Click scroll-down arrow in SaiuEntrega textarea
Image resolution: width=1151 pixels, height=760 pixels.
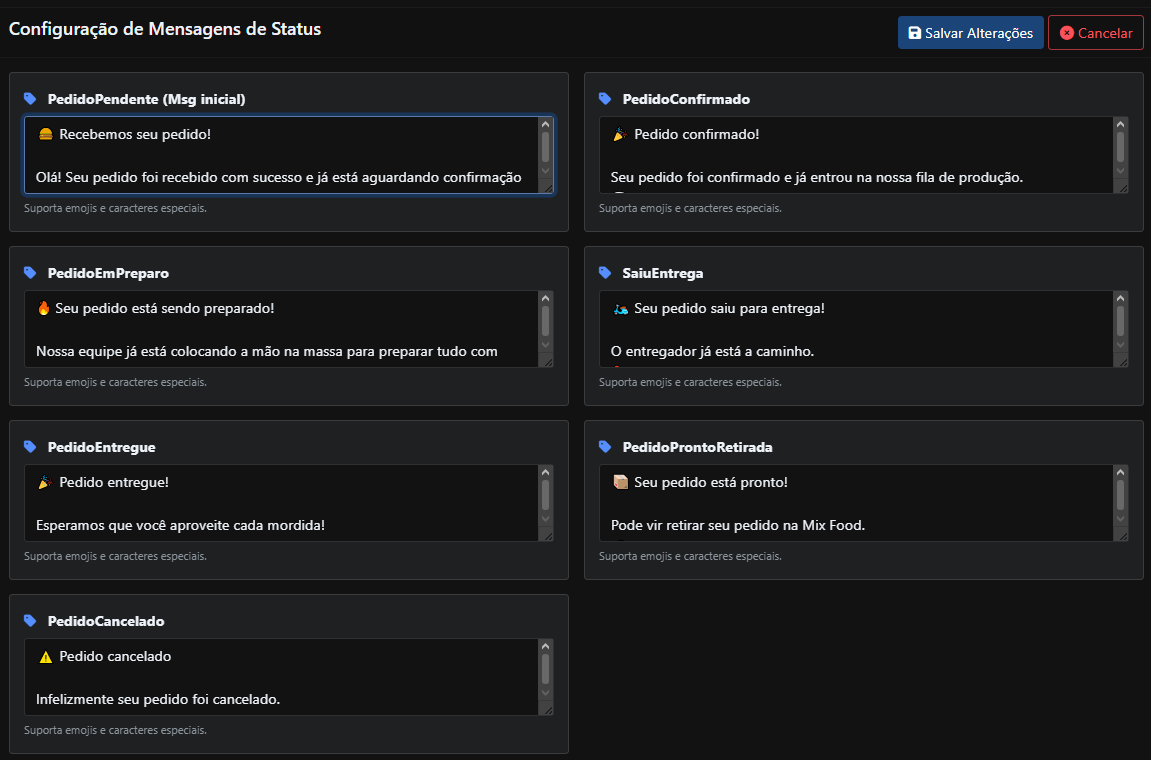1120,345
